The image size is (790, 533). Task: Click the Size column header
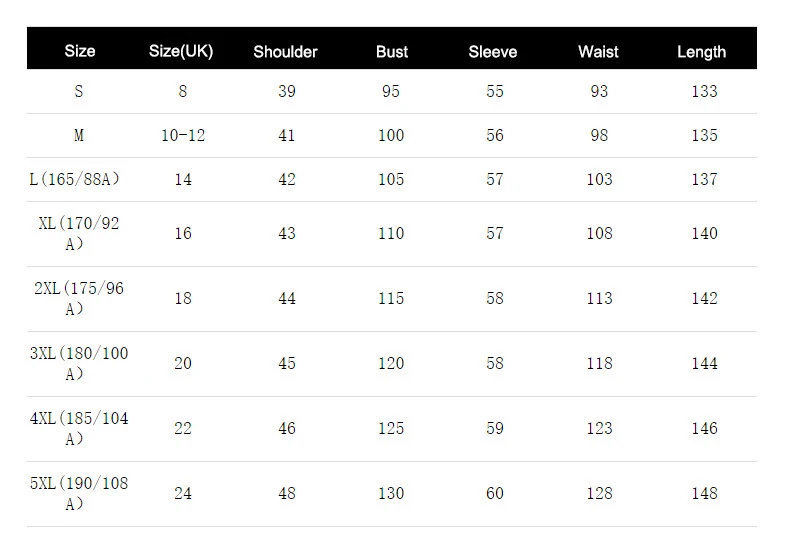click(x=79, y=52)
